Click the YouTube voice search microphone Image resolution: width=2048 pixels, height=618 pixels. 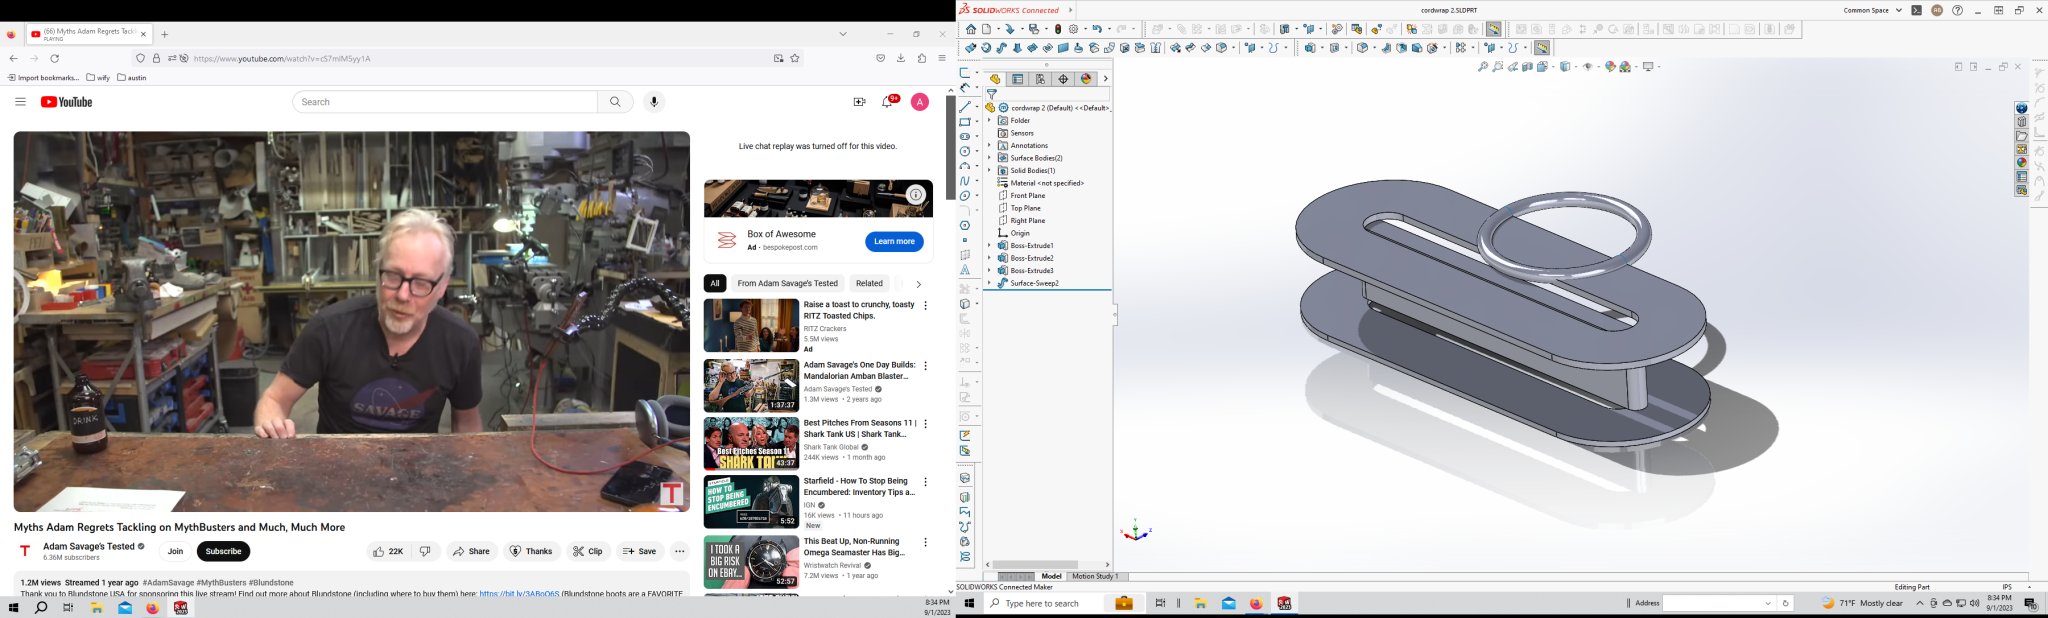(654, 102)
